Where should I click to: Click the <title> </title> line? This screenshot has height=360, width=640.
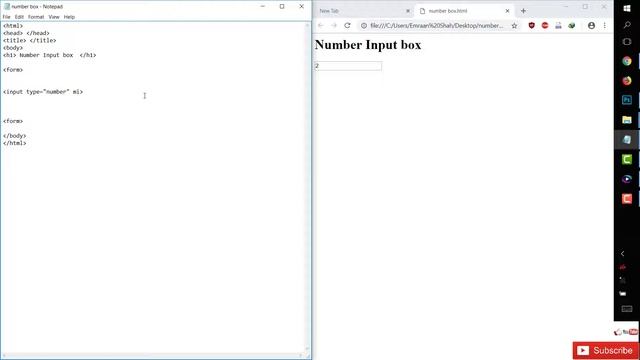[29, 40]
